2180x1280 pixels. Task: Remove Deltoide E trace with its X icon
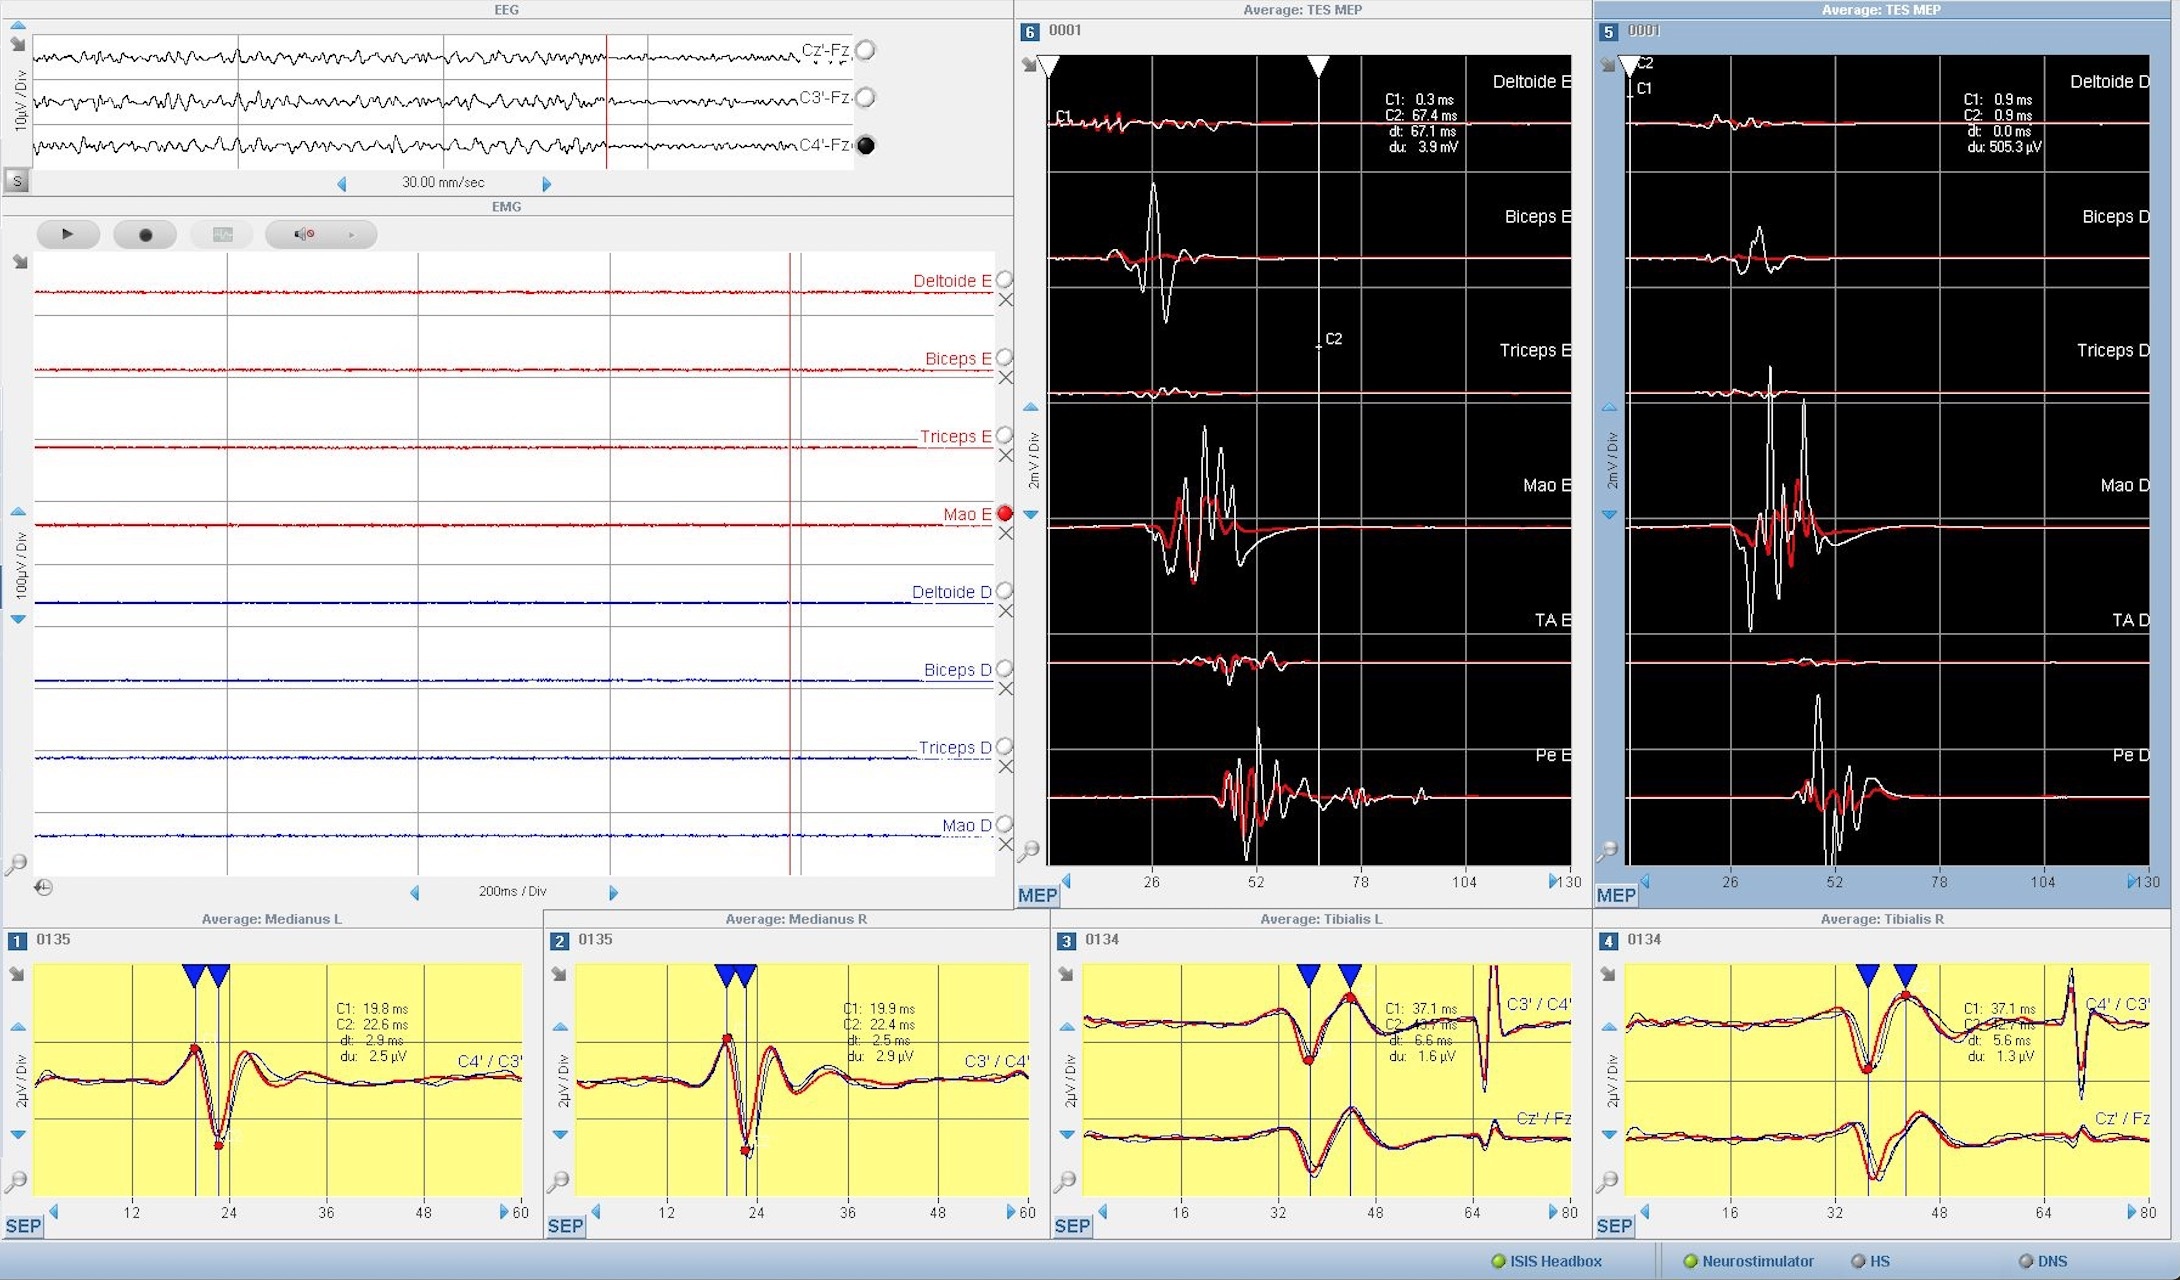[1006, 300]
